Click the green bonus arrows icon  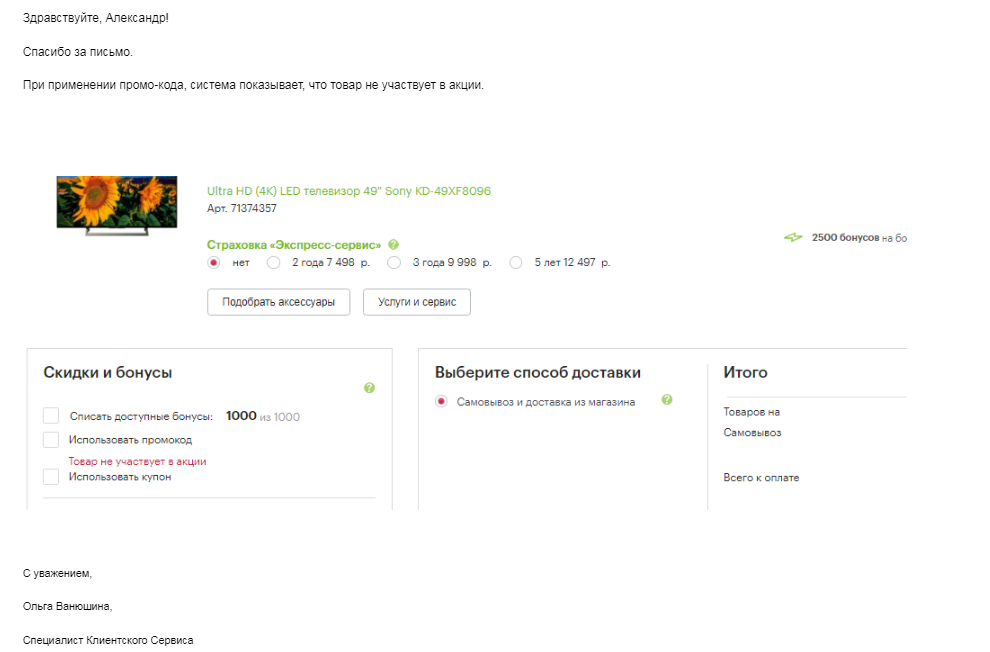[793, 238]
